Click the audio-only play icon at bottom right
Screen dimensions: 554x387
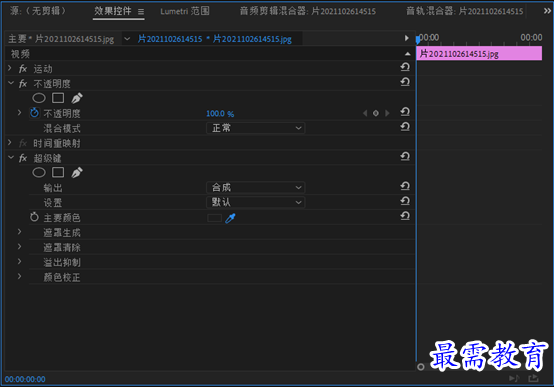point(514,379)
